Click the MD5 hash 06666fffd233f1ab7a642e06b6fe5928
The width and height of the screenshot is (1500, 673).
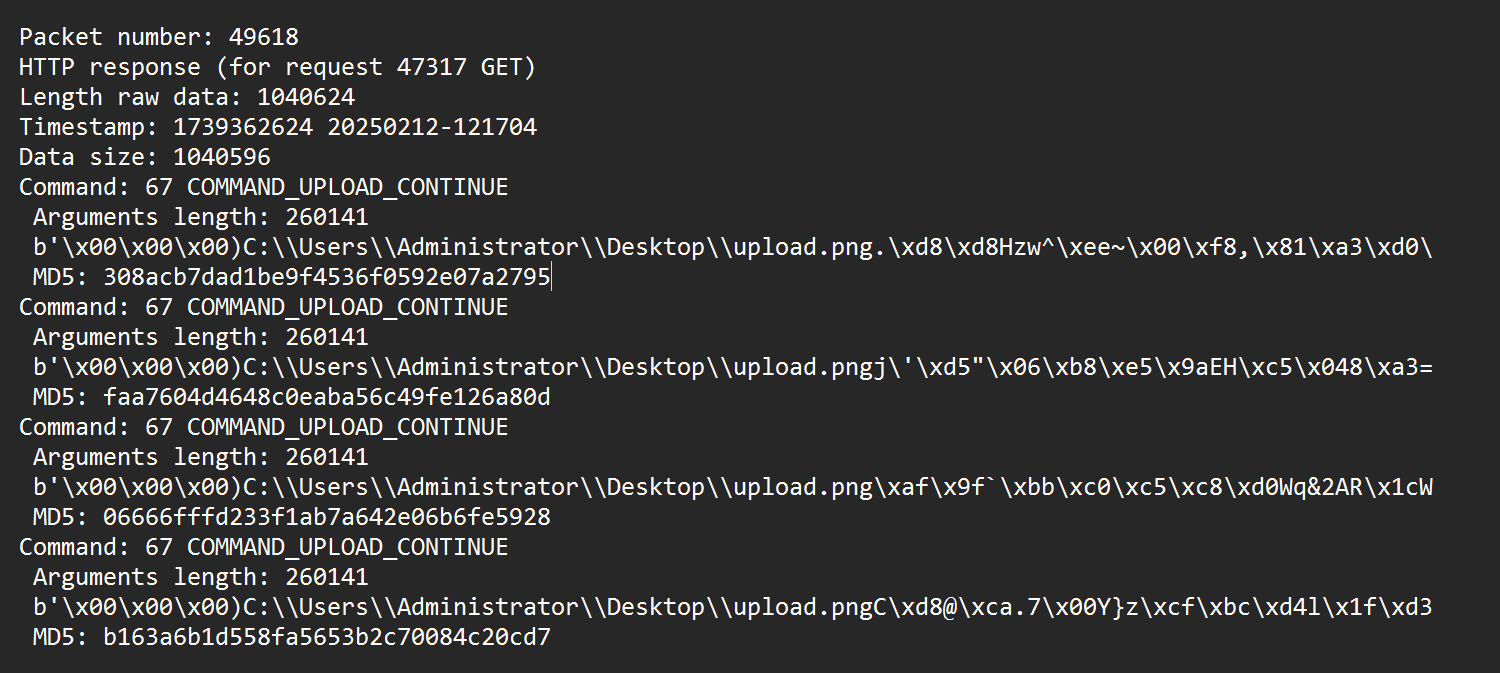point(327,517)
